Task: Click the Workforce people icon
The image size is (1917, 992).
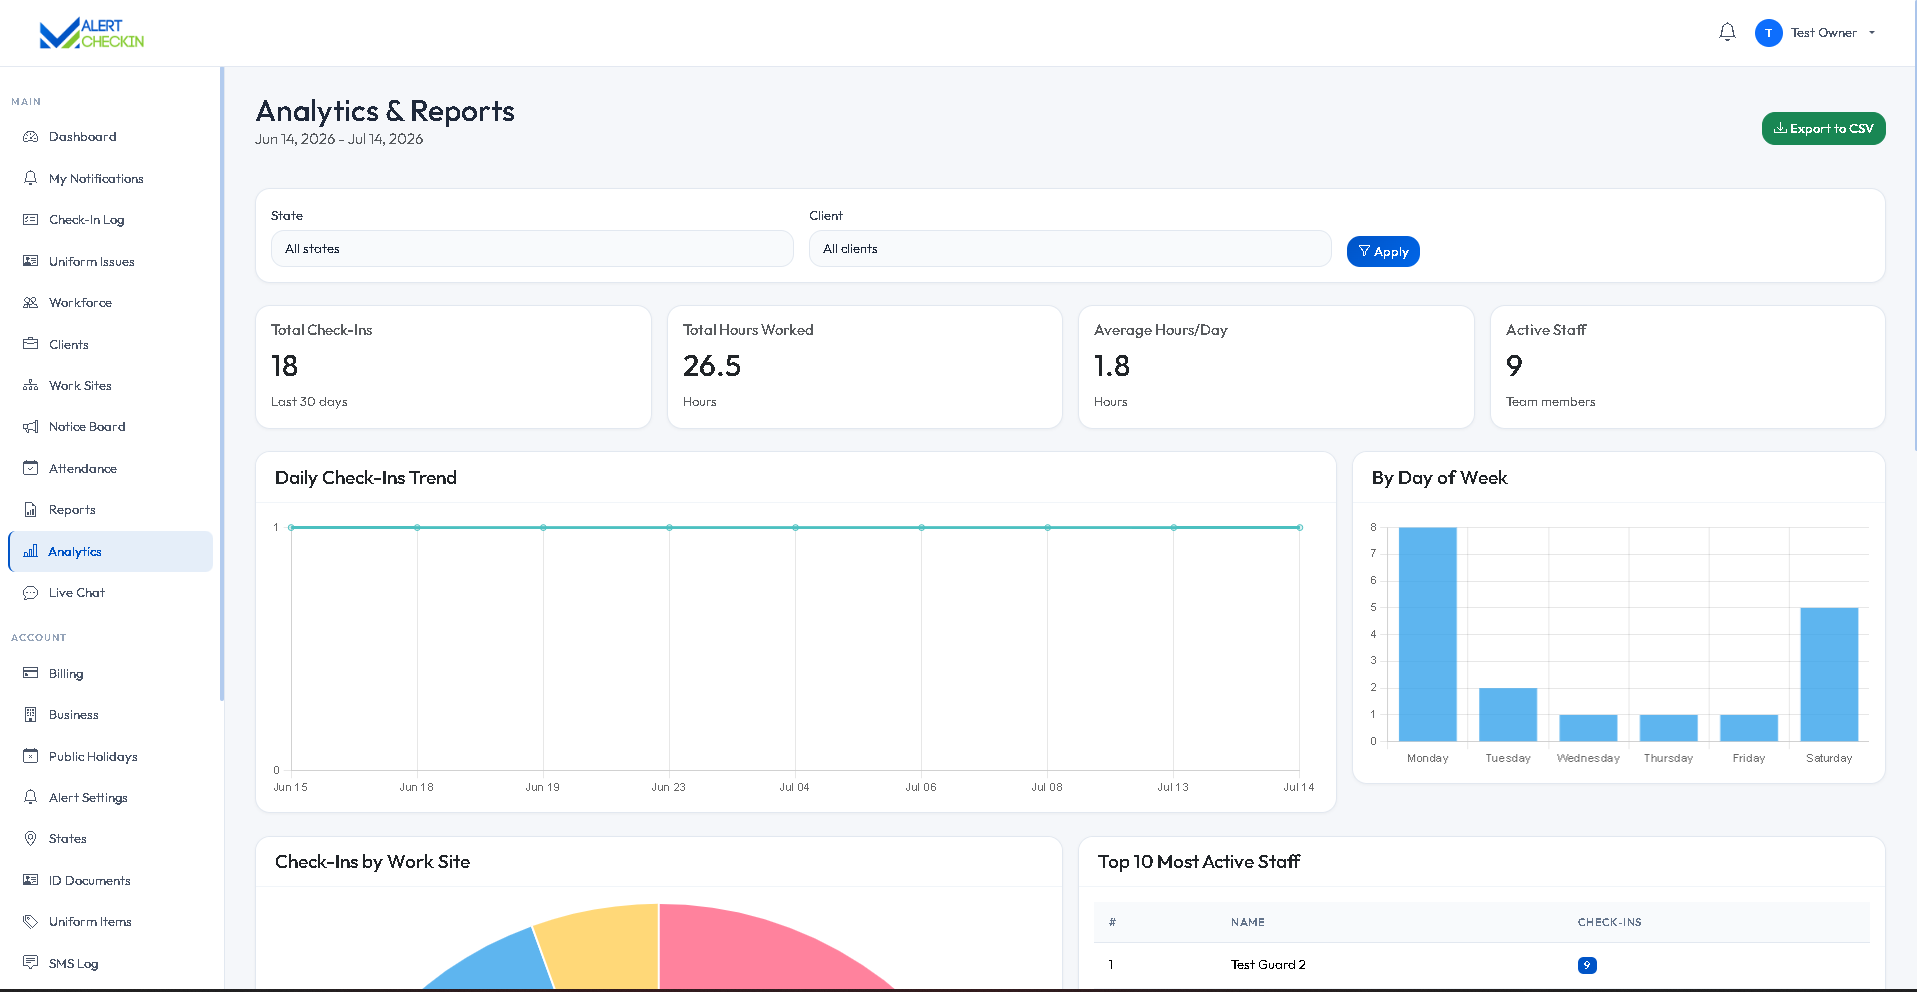Action: (31, 303)
